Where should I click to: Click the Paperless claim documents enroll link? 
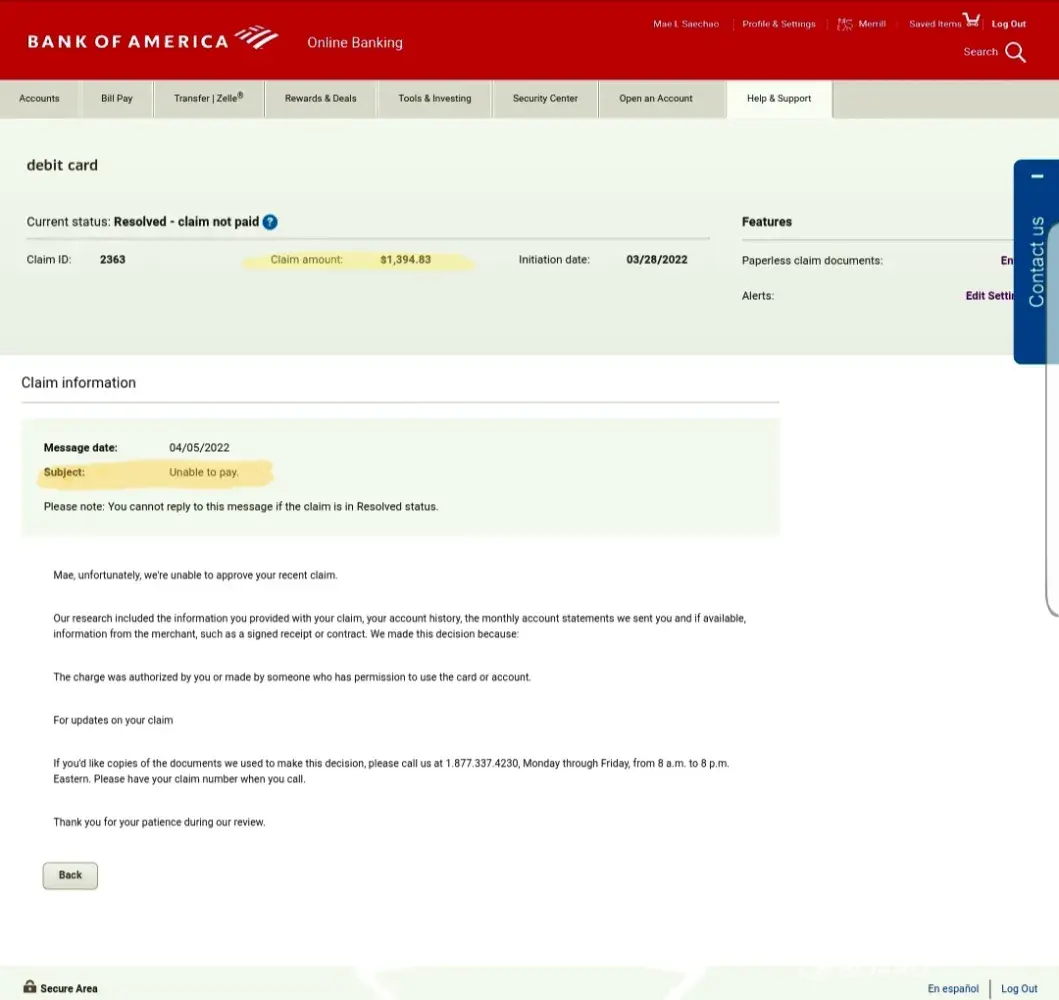click(x=1007, y=261)
